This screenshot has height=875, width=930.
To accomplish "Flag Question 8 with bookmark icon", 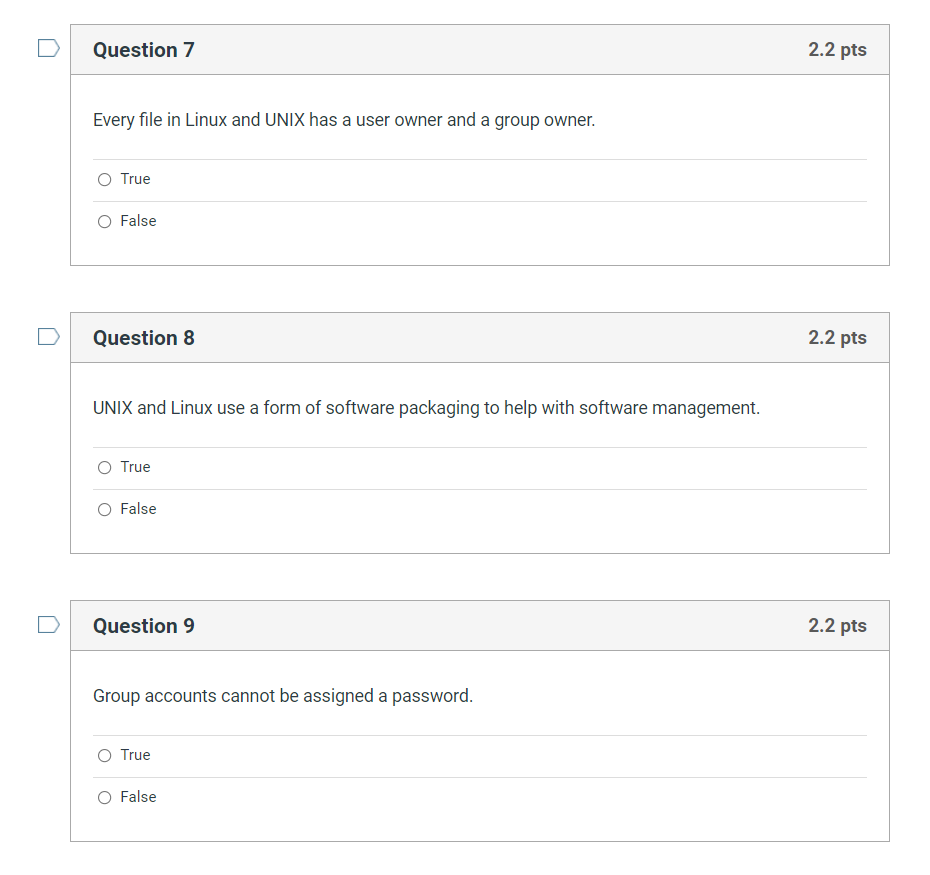I will (x=49, y=336).
